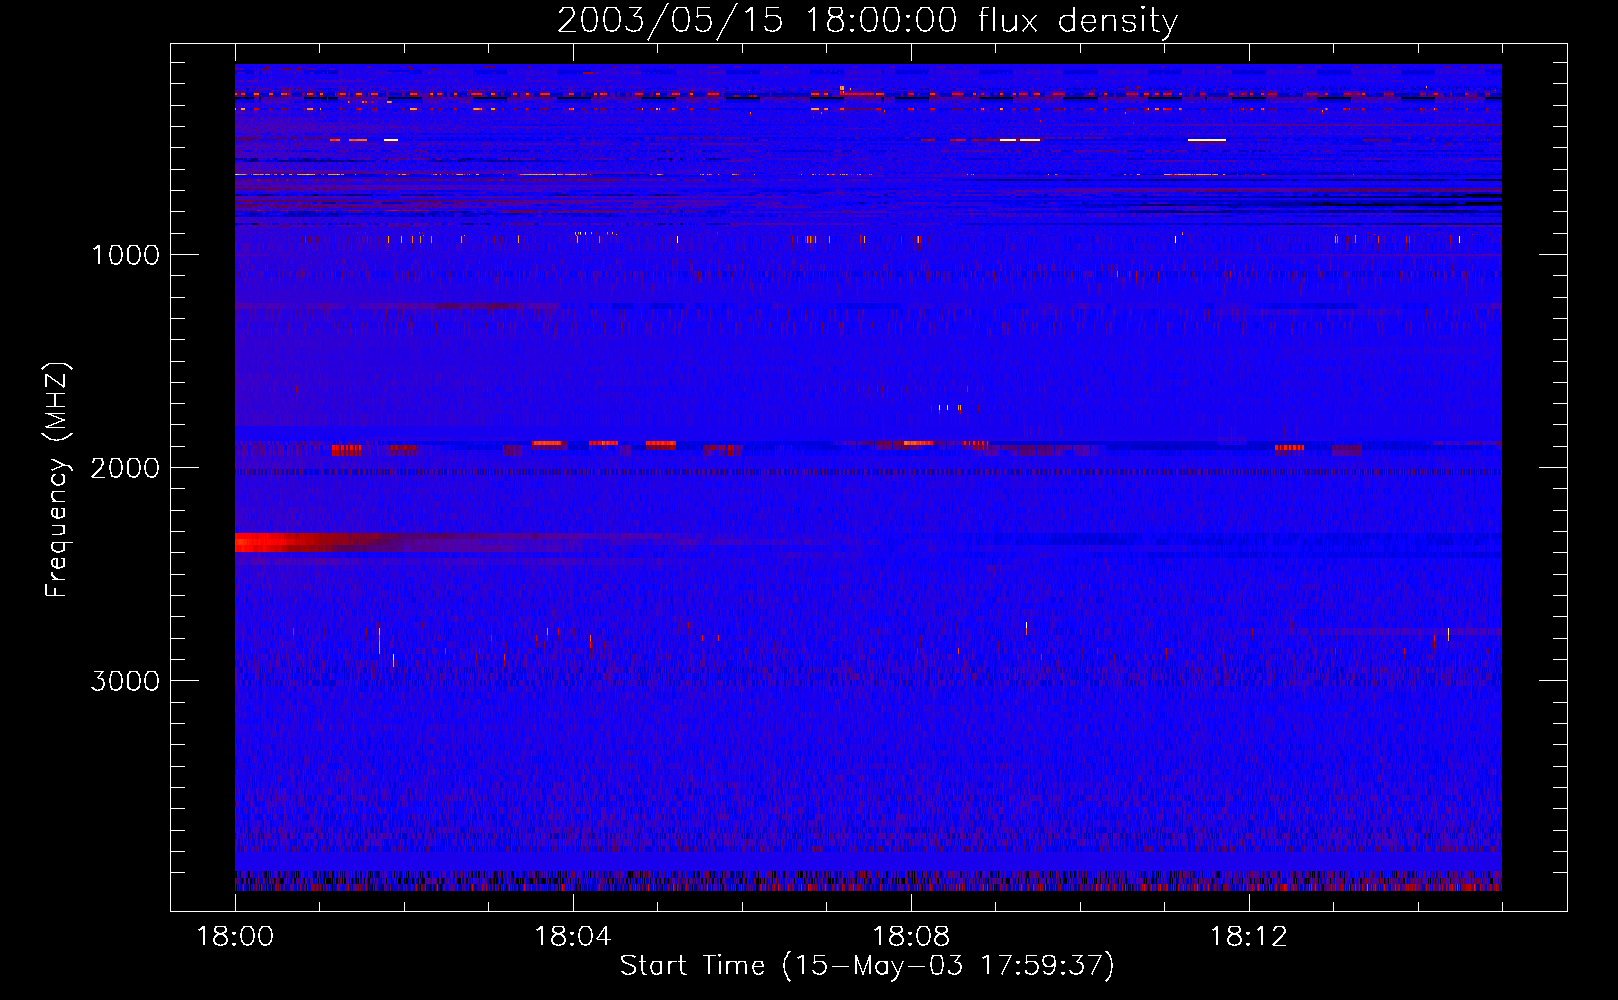Click the 1000 frequency tick label
Viewport: 1618px width, 1000px height.
tap(125, 255)
